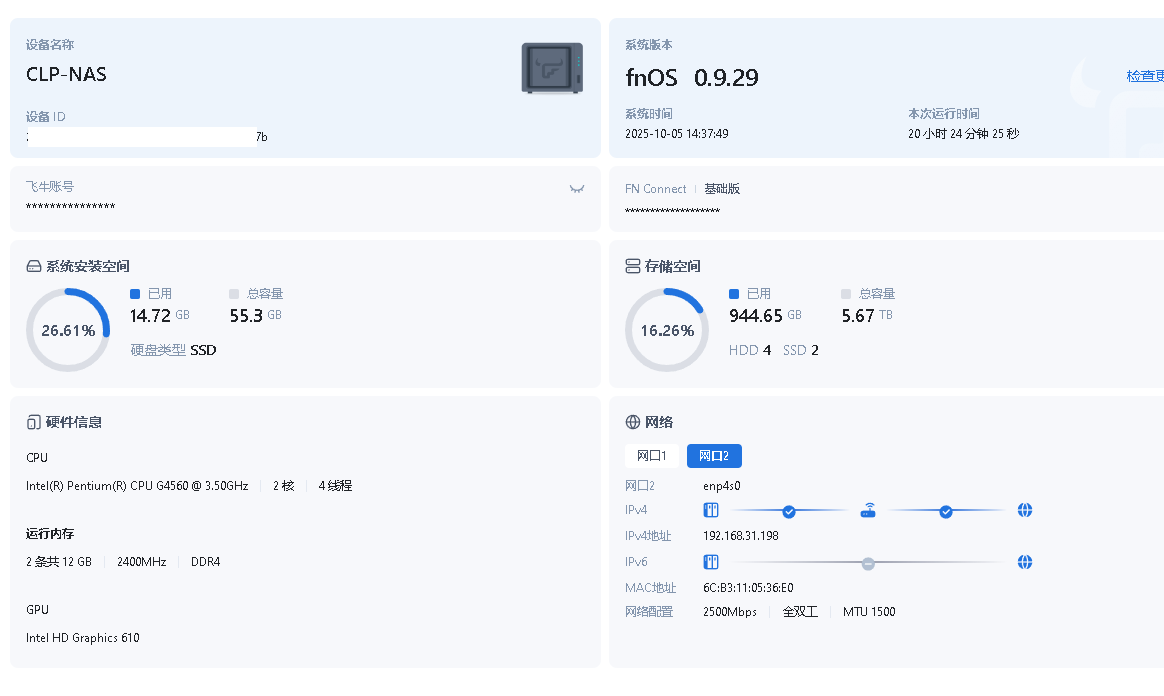
Task: Click the IPv4 row NAS device icon
Action: [x=712, y=511]
